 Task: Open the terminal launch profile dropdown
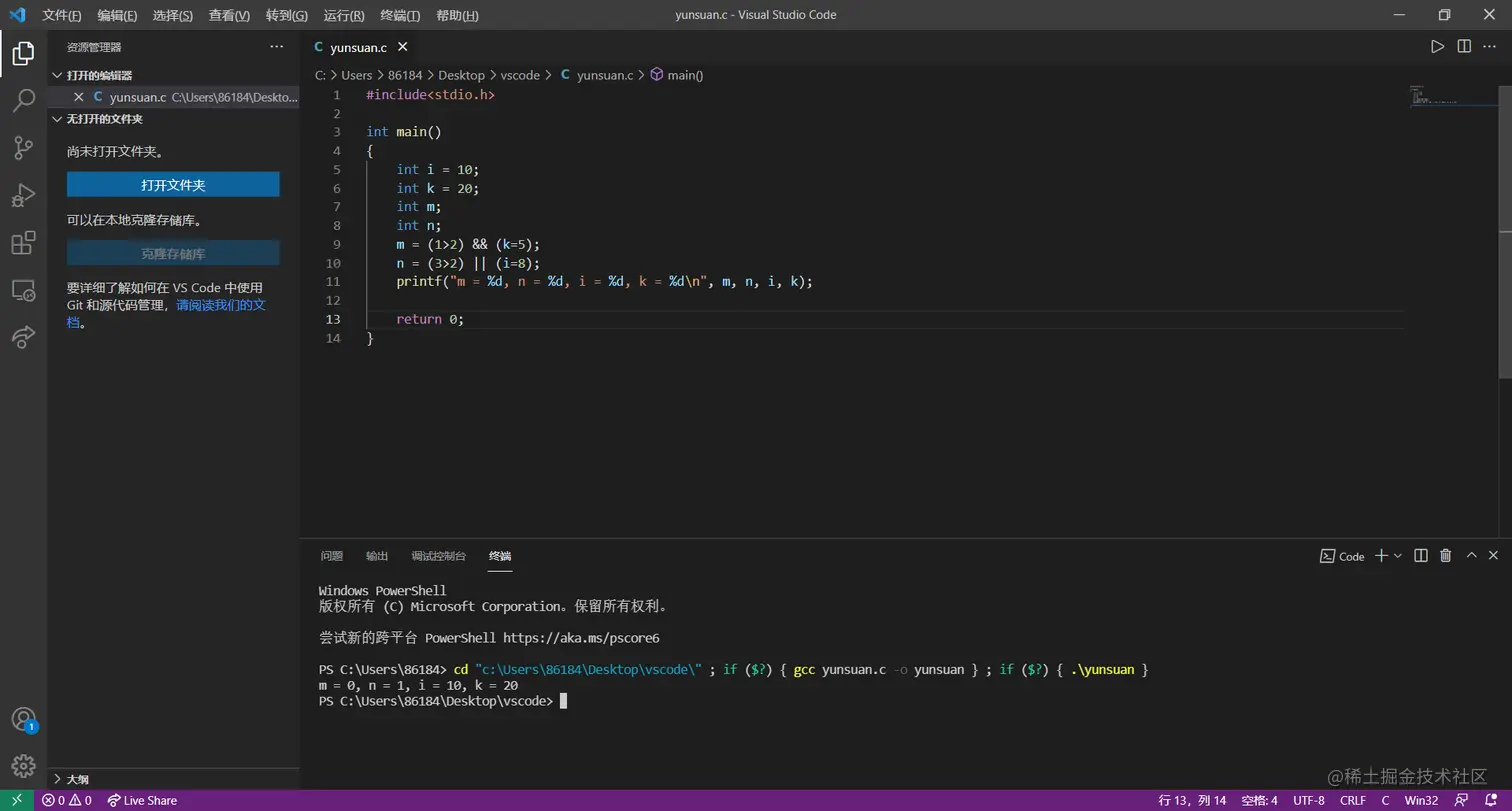click(x=1398, y=556)
